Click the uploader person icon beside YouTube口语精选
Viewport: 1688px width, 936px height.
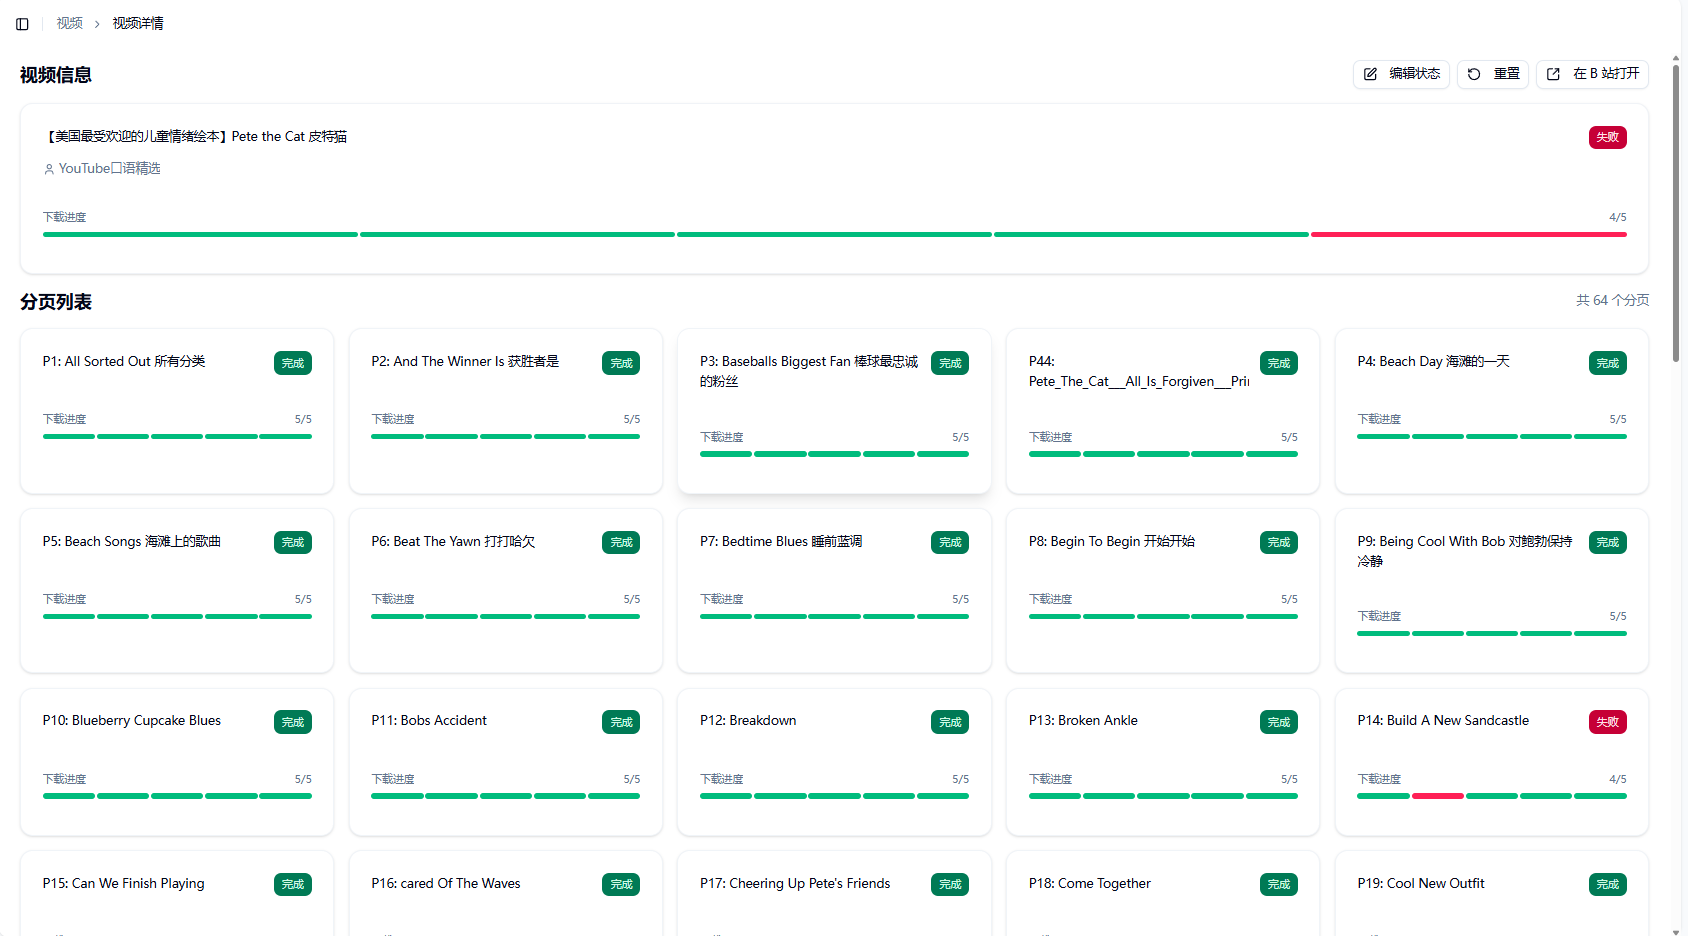pyautogui.click(x=49, y=169)
